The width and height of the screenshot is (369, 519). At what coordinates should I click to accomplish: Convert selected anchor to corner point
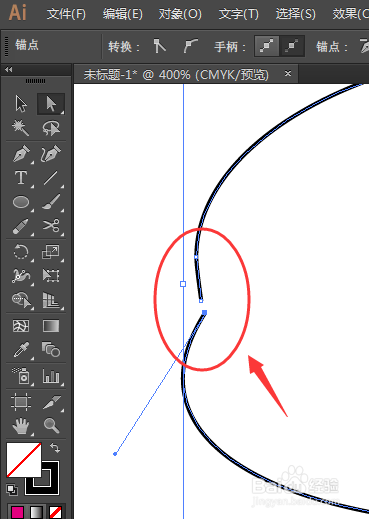pos(159,46)
